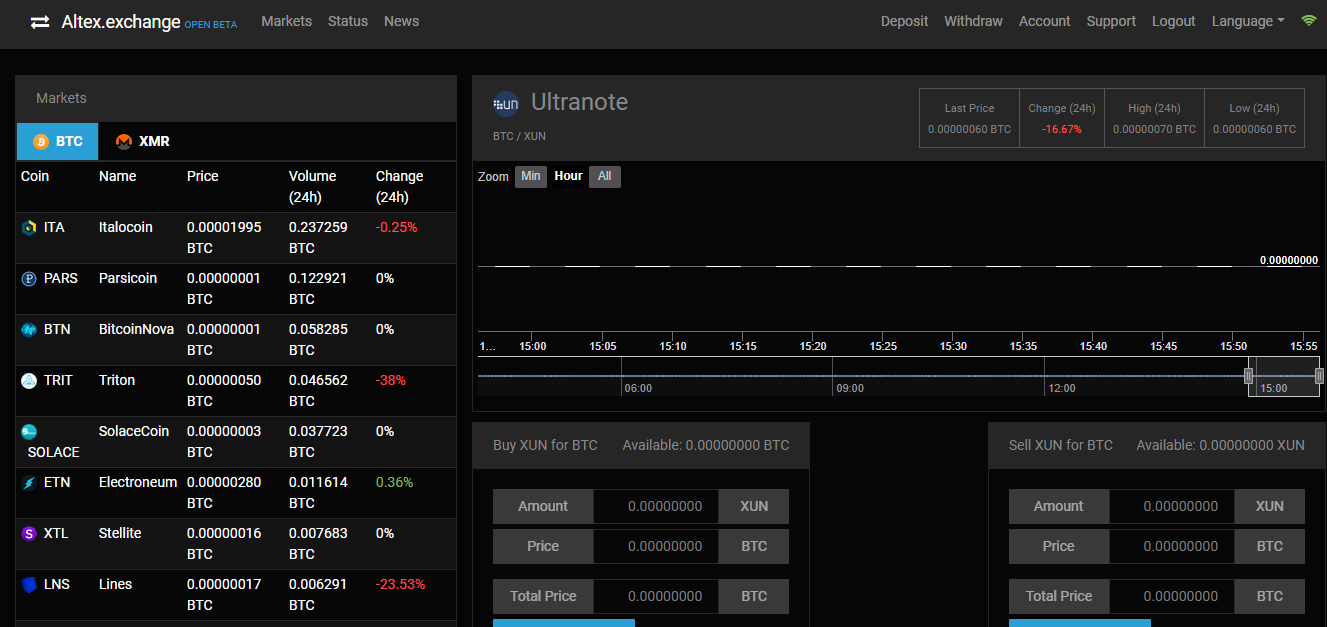
Task: Click the left handle of chart range navigator
Action: (x=1248, y=376)
